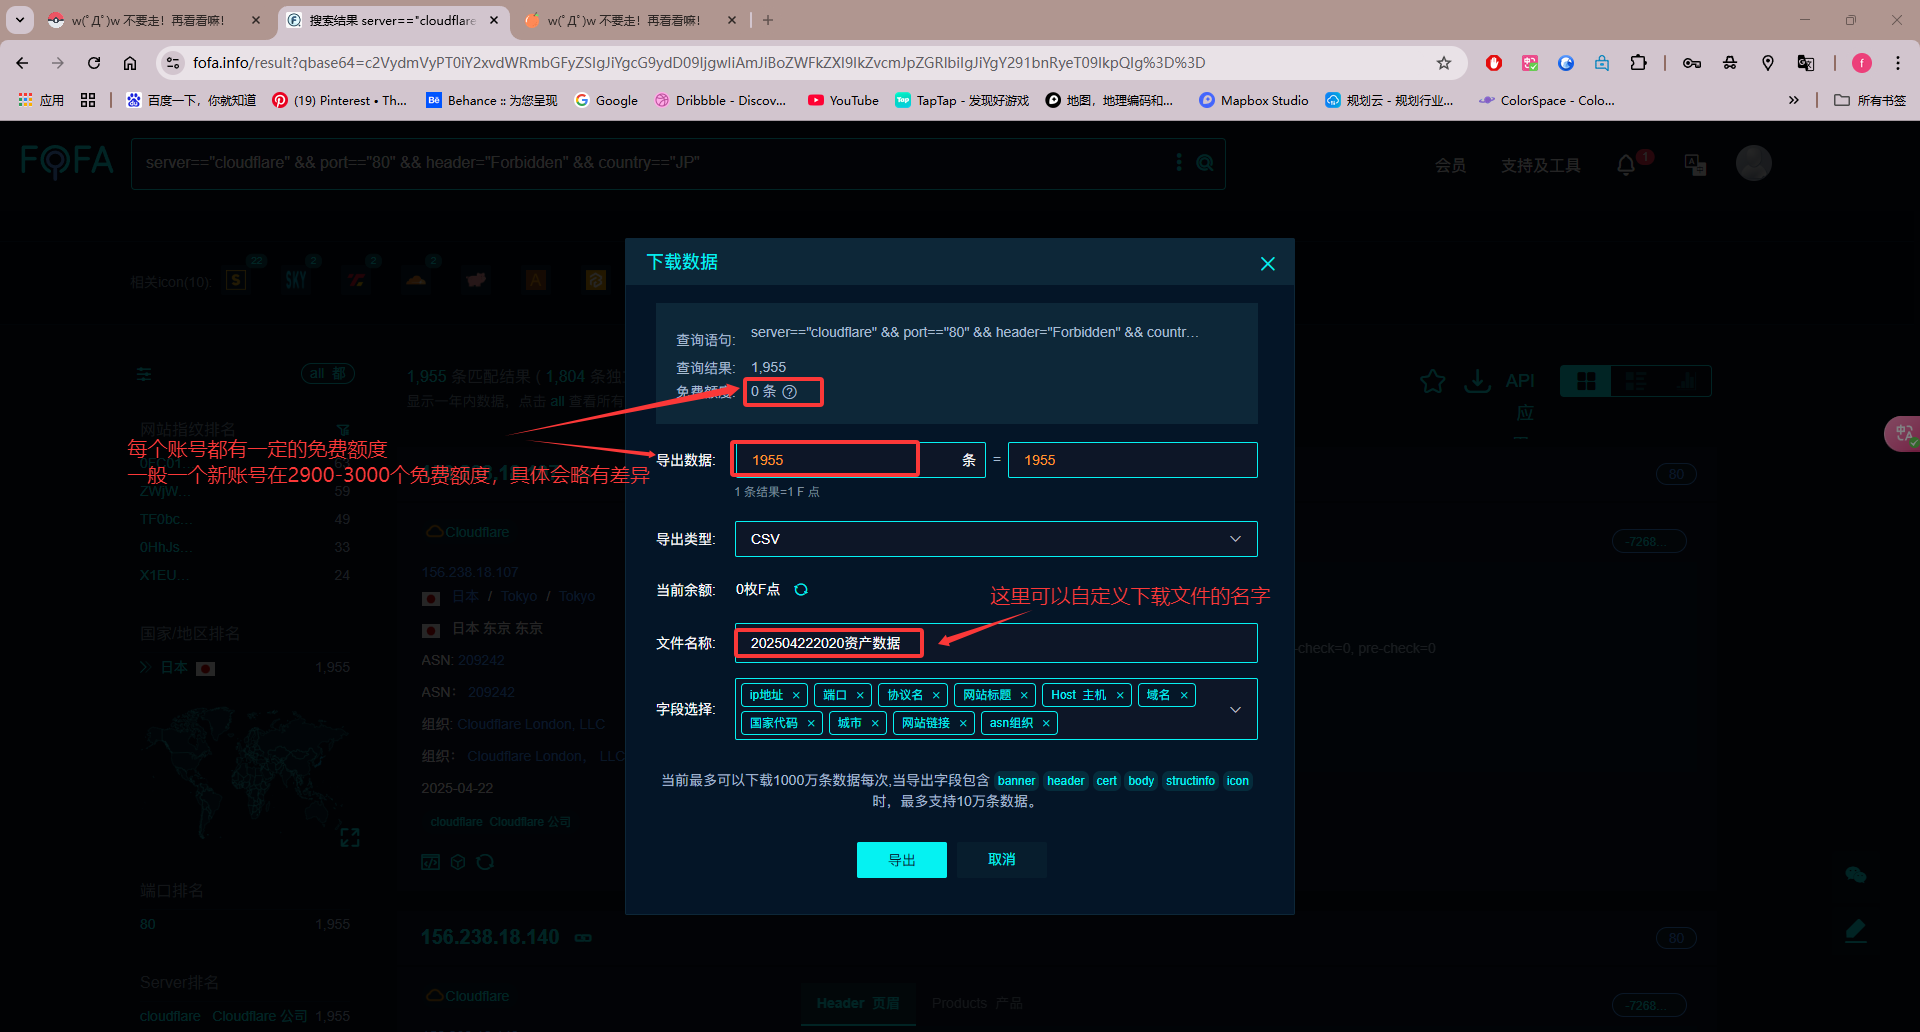This screenshot has height=1032, width=1920.
Task: Remove the asn组织 field tag
Action: click(1046, 724)
